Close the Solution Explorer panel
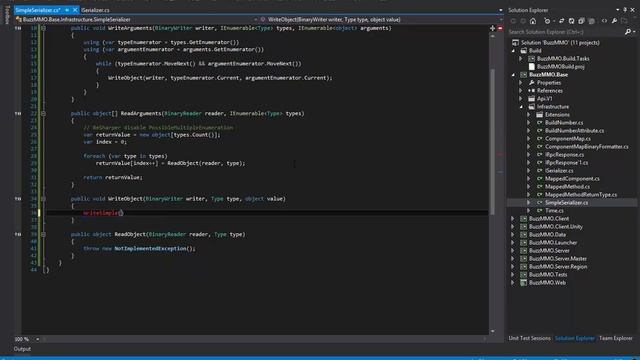 click(633, 10)
